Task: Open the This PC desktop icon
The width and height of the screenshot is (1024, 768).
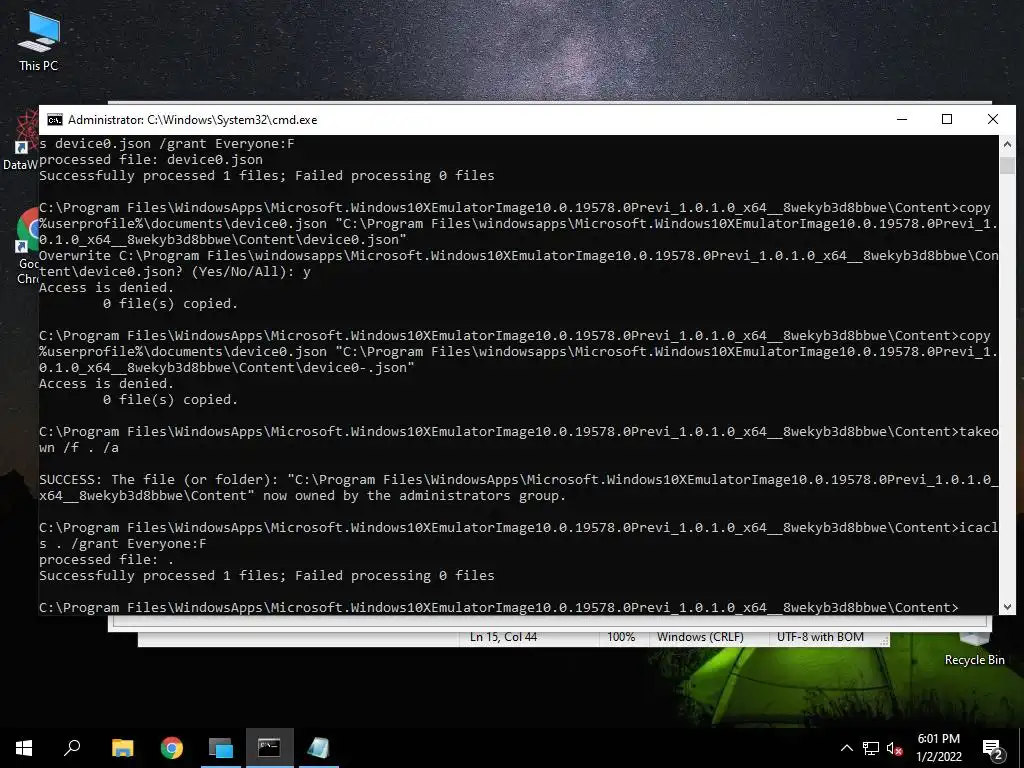Action: click(39, 41)
